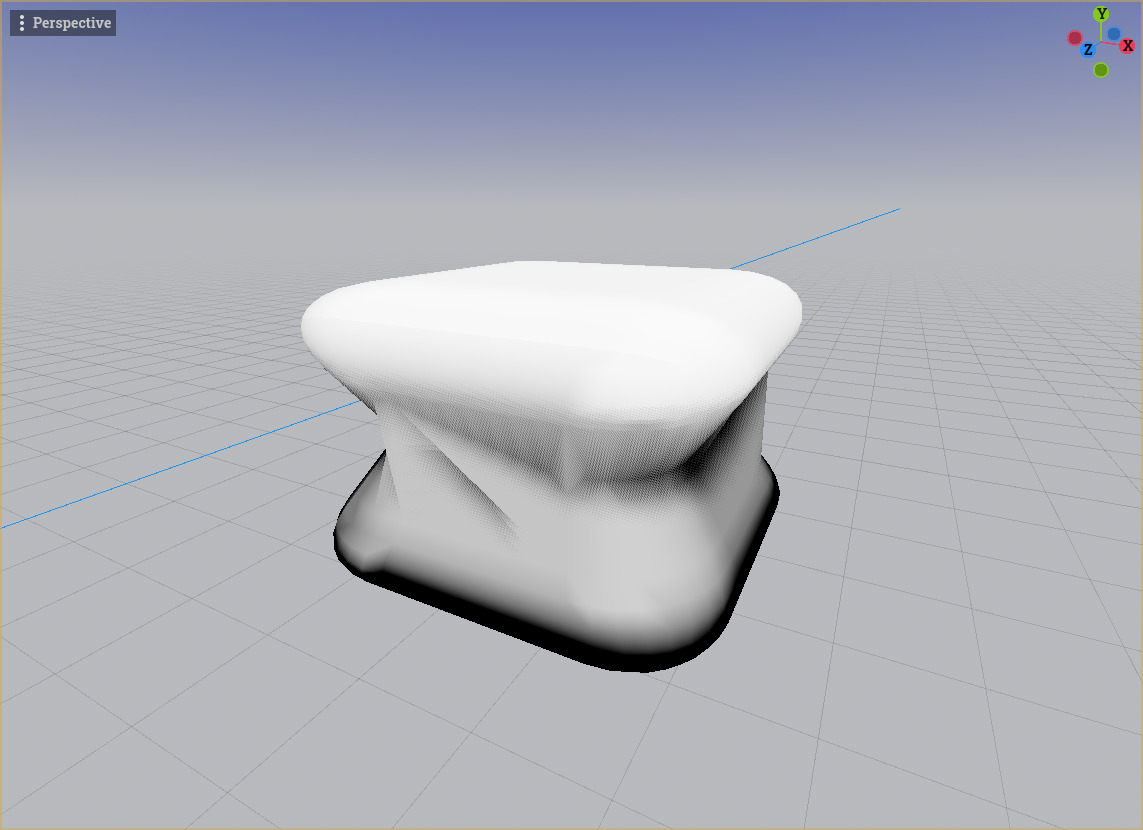Click the unlabeled green negative-Y gizmo circle
The image size is (1143, 830).
[x=1101, y=70]
